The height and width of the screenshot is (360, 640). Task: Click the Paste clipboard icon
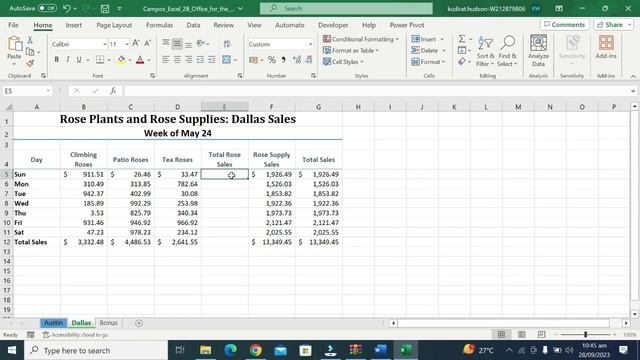pos(15,44)
